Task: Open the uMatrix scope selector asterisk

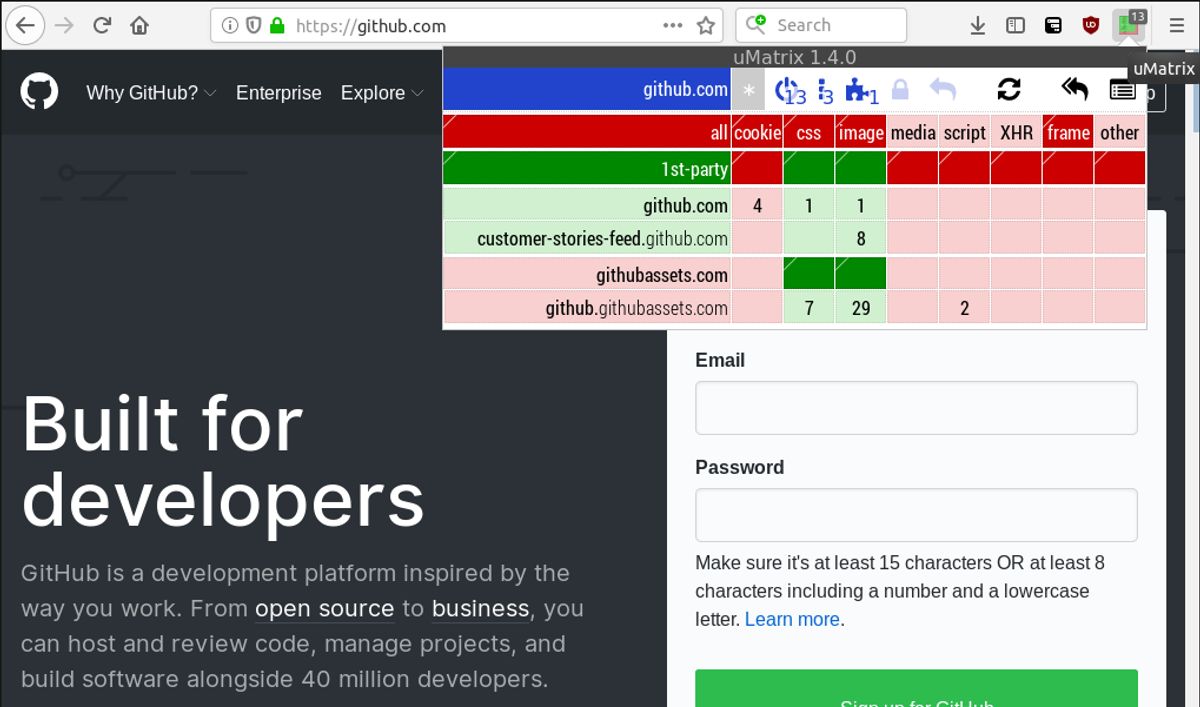Action: (748, 90)
